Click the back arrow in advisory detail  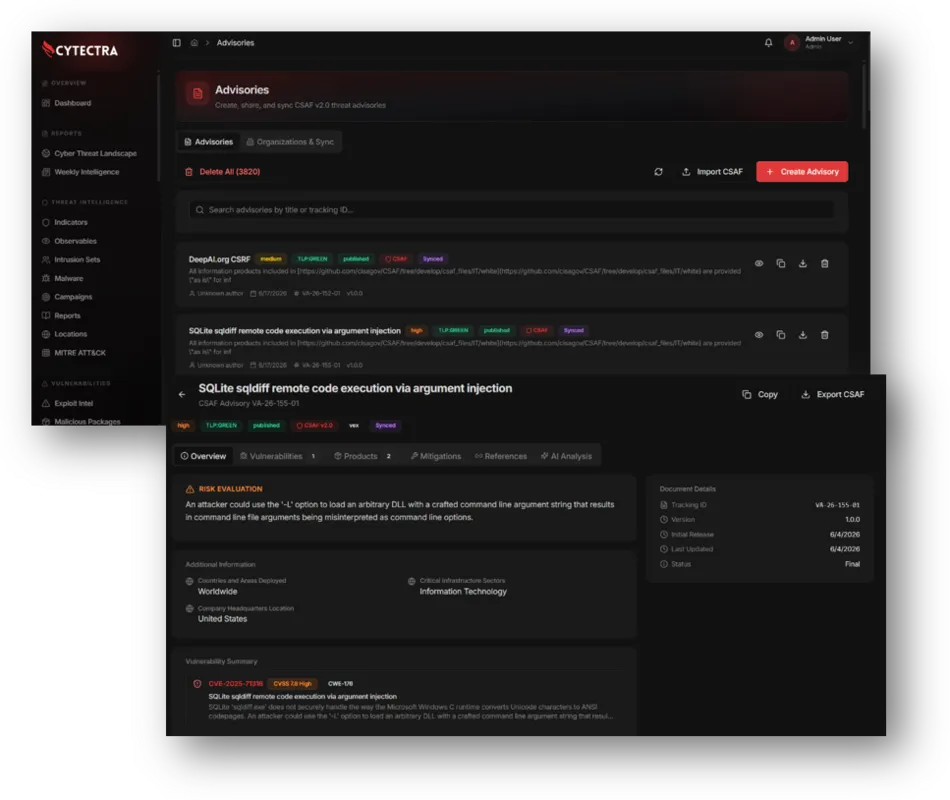pos(182,395)
